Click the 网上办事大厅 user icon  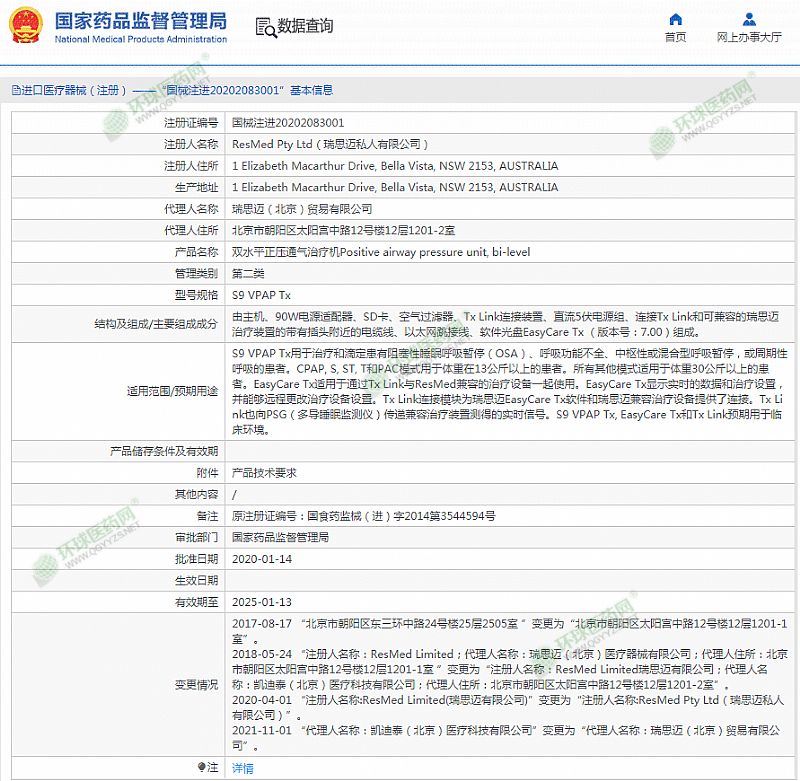pos(749,19)
